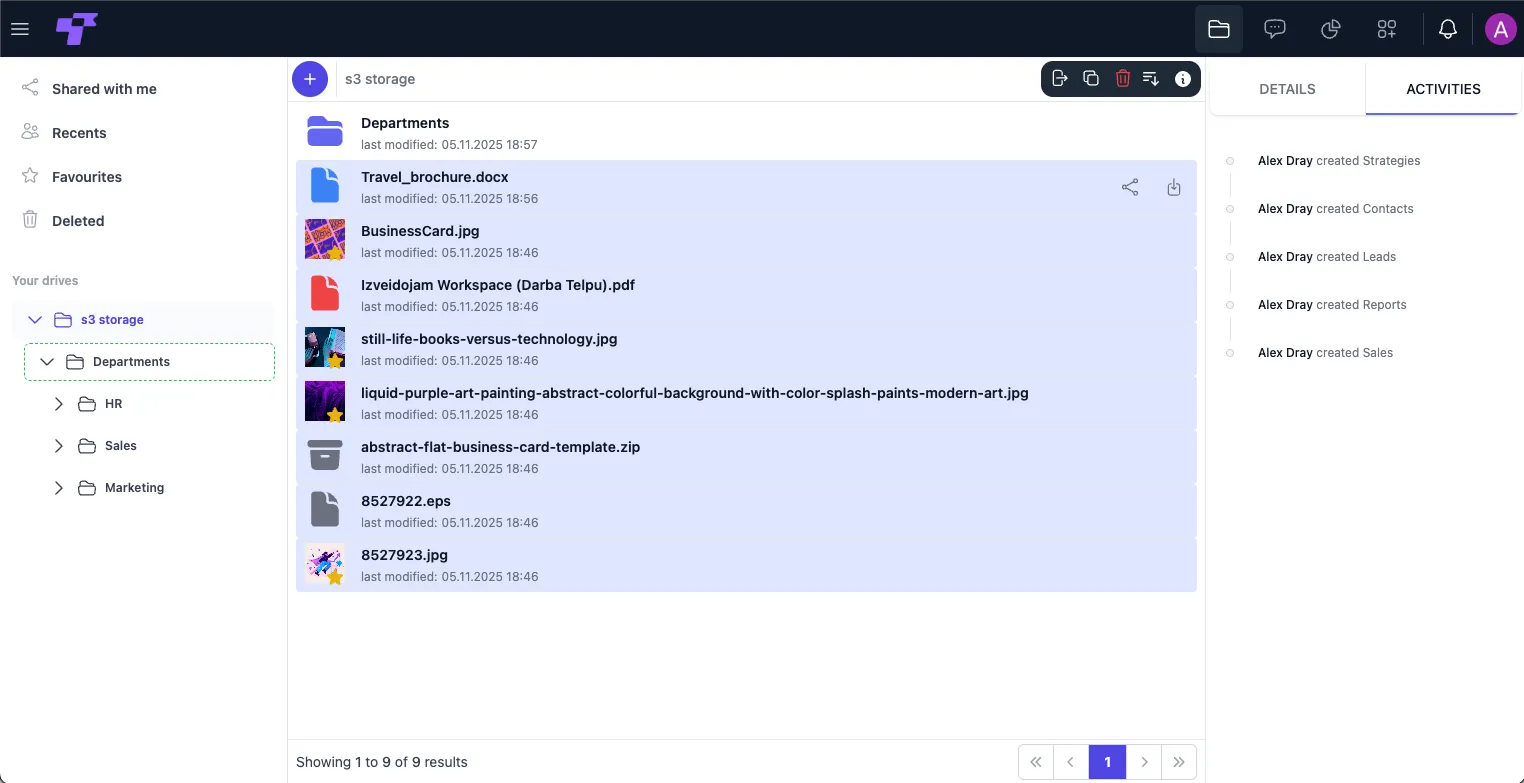
Task: Click the app logo in header
Action: tap(76, 29)
